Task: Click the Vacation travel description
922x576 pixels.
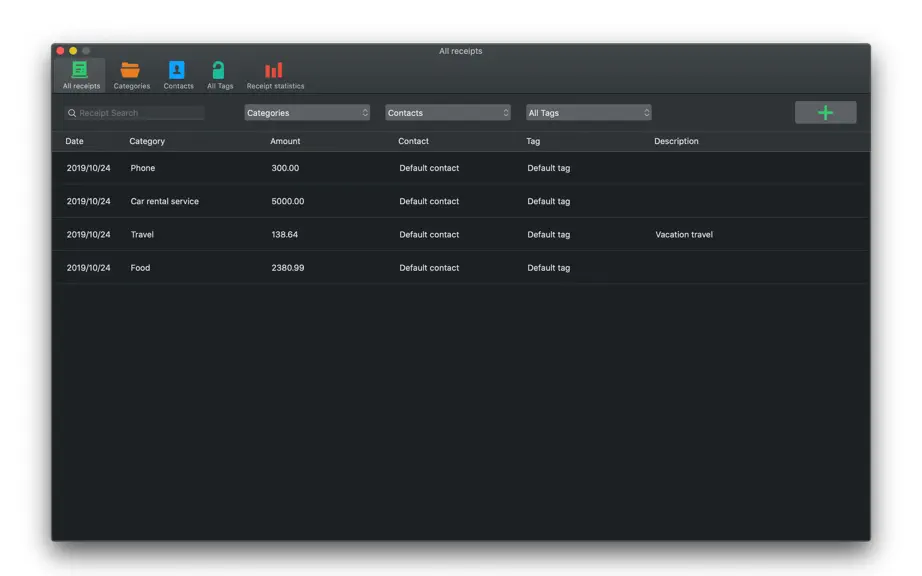Action: click(x=684, y=235)
